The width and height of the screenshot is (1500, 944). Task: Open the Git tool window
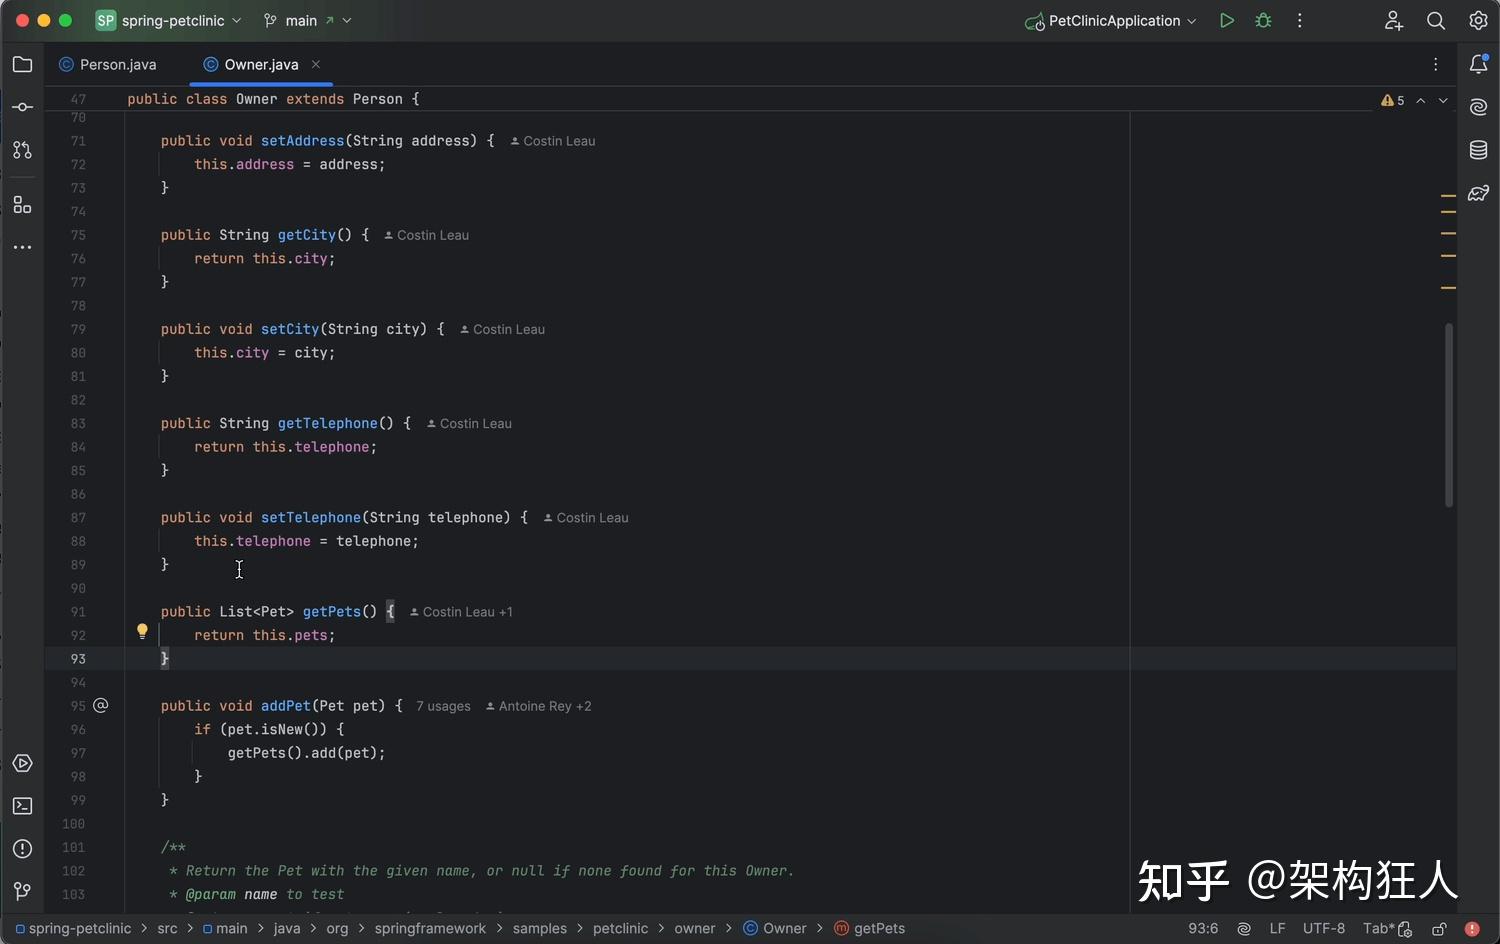tap(22, 891)
